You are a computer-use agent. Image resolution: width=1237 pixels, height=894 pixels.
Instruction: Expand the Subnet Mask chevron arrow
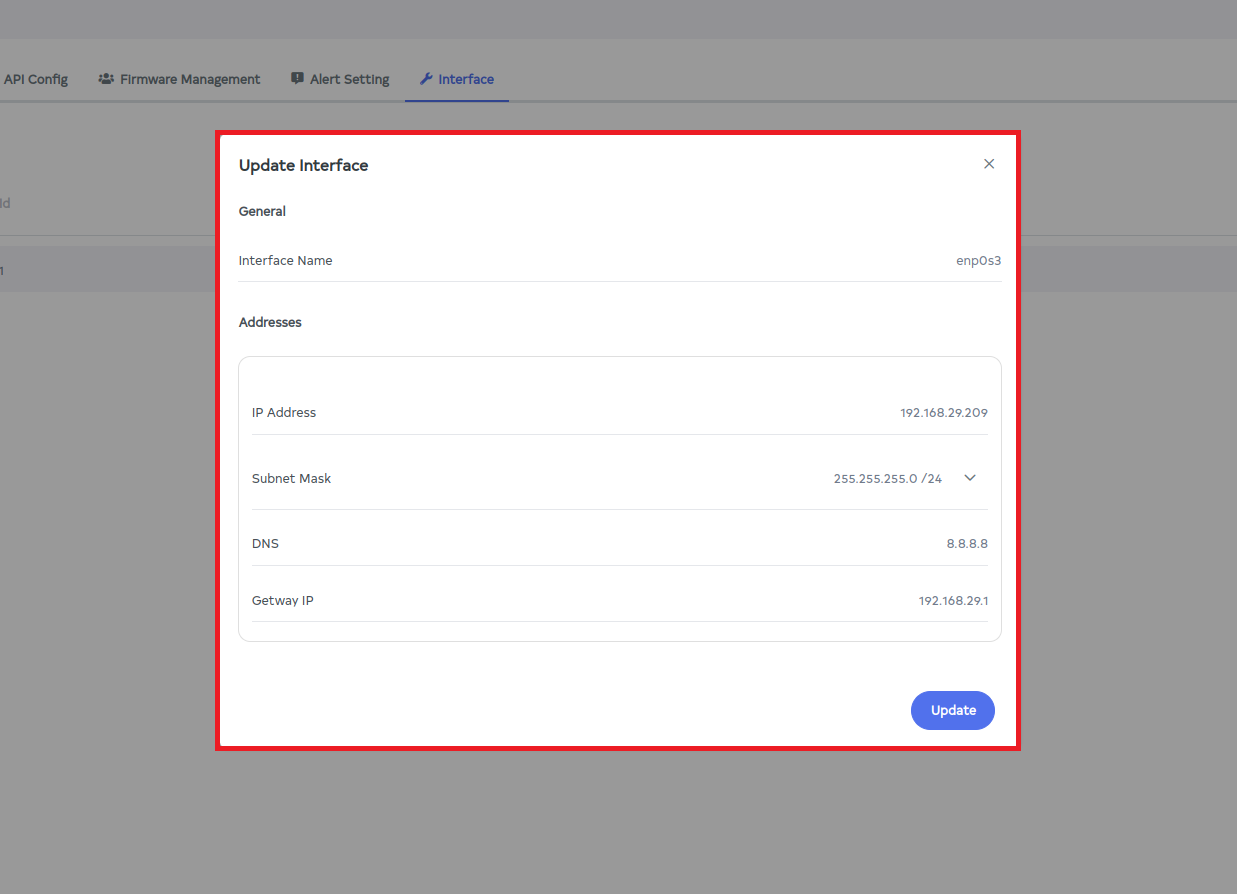[969, 478]
